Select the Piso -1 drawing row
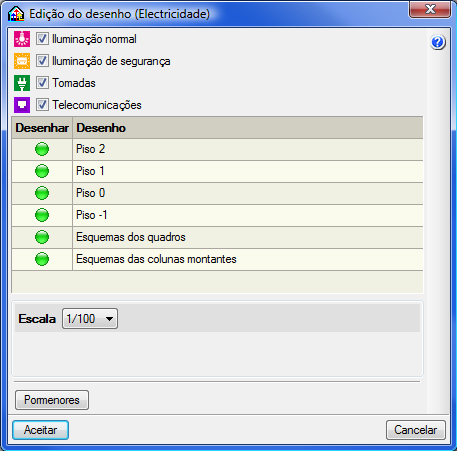Screen dimensions: 457x451 click(217, 215)
